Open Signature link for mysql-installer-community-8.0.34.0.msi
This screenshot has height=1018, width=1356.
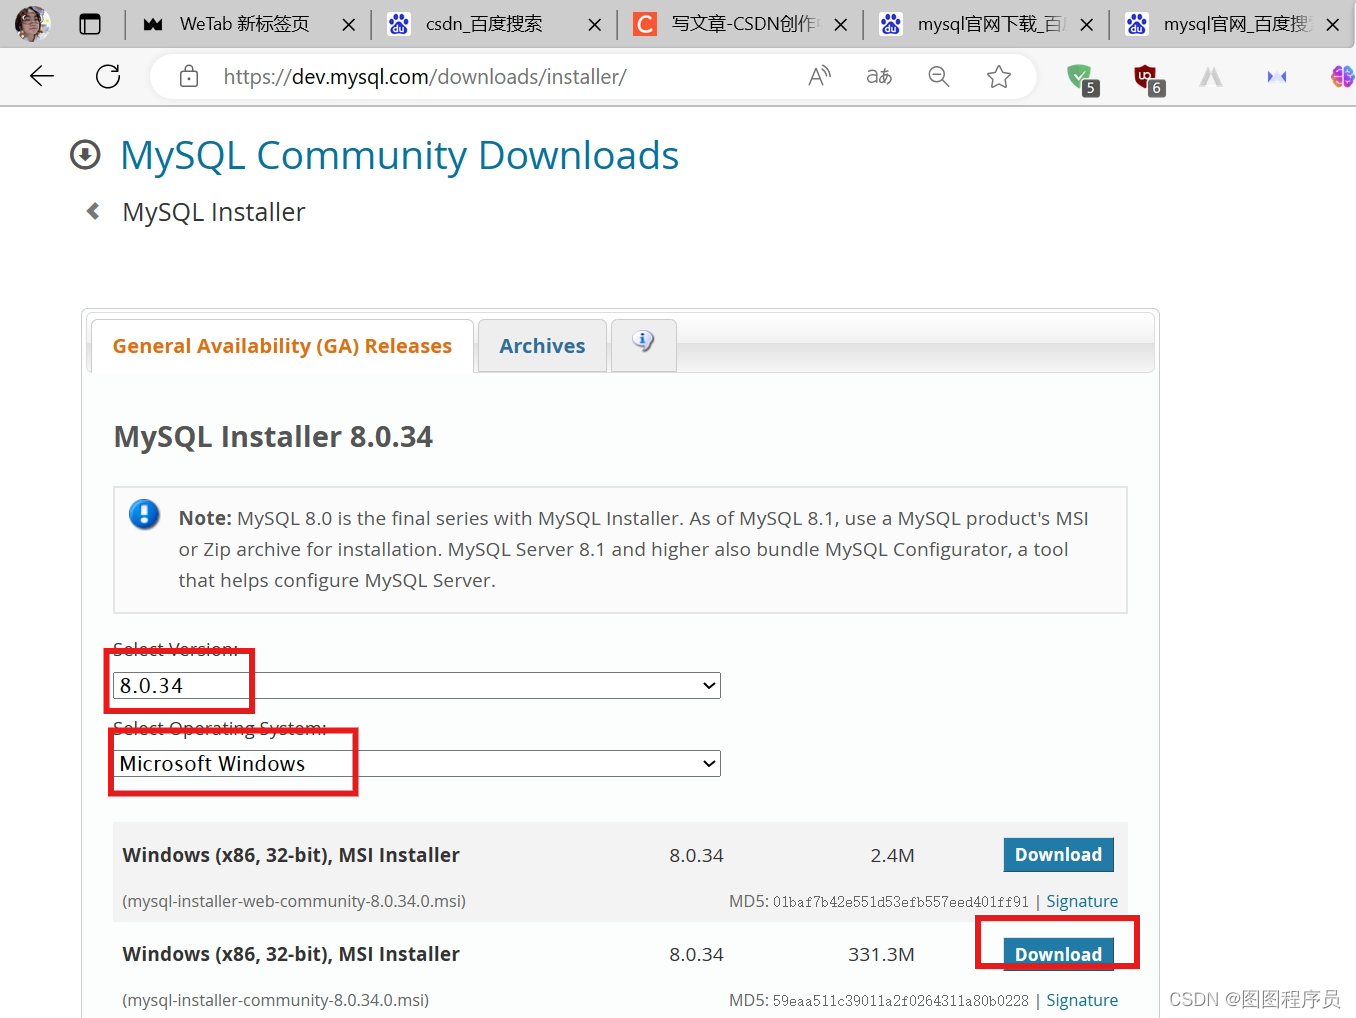(x=1082, y=1000)
